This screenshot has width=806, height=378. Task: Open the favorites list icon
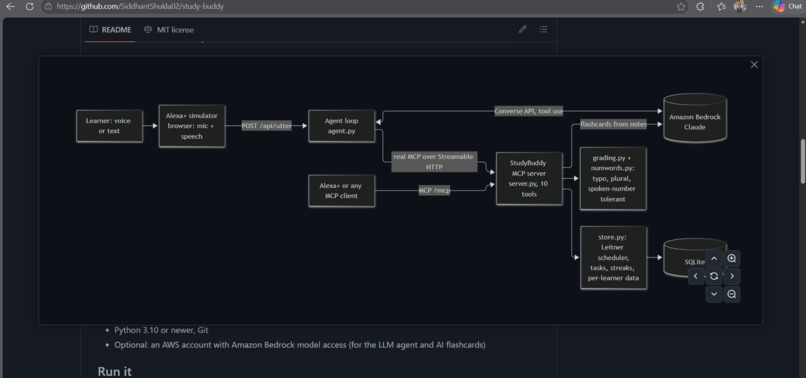click(721, 7)
